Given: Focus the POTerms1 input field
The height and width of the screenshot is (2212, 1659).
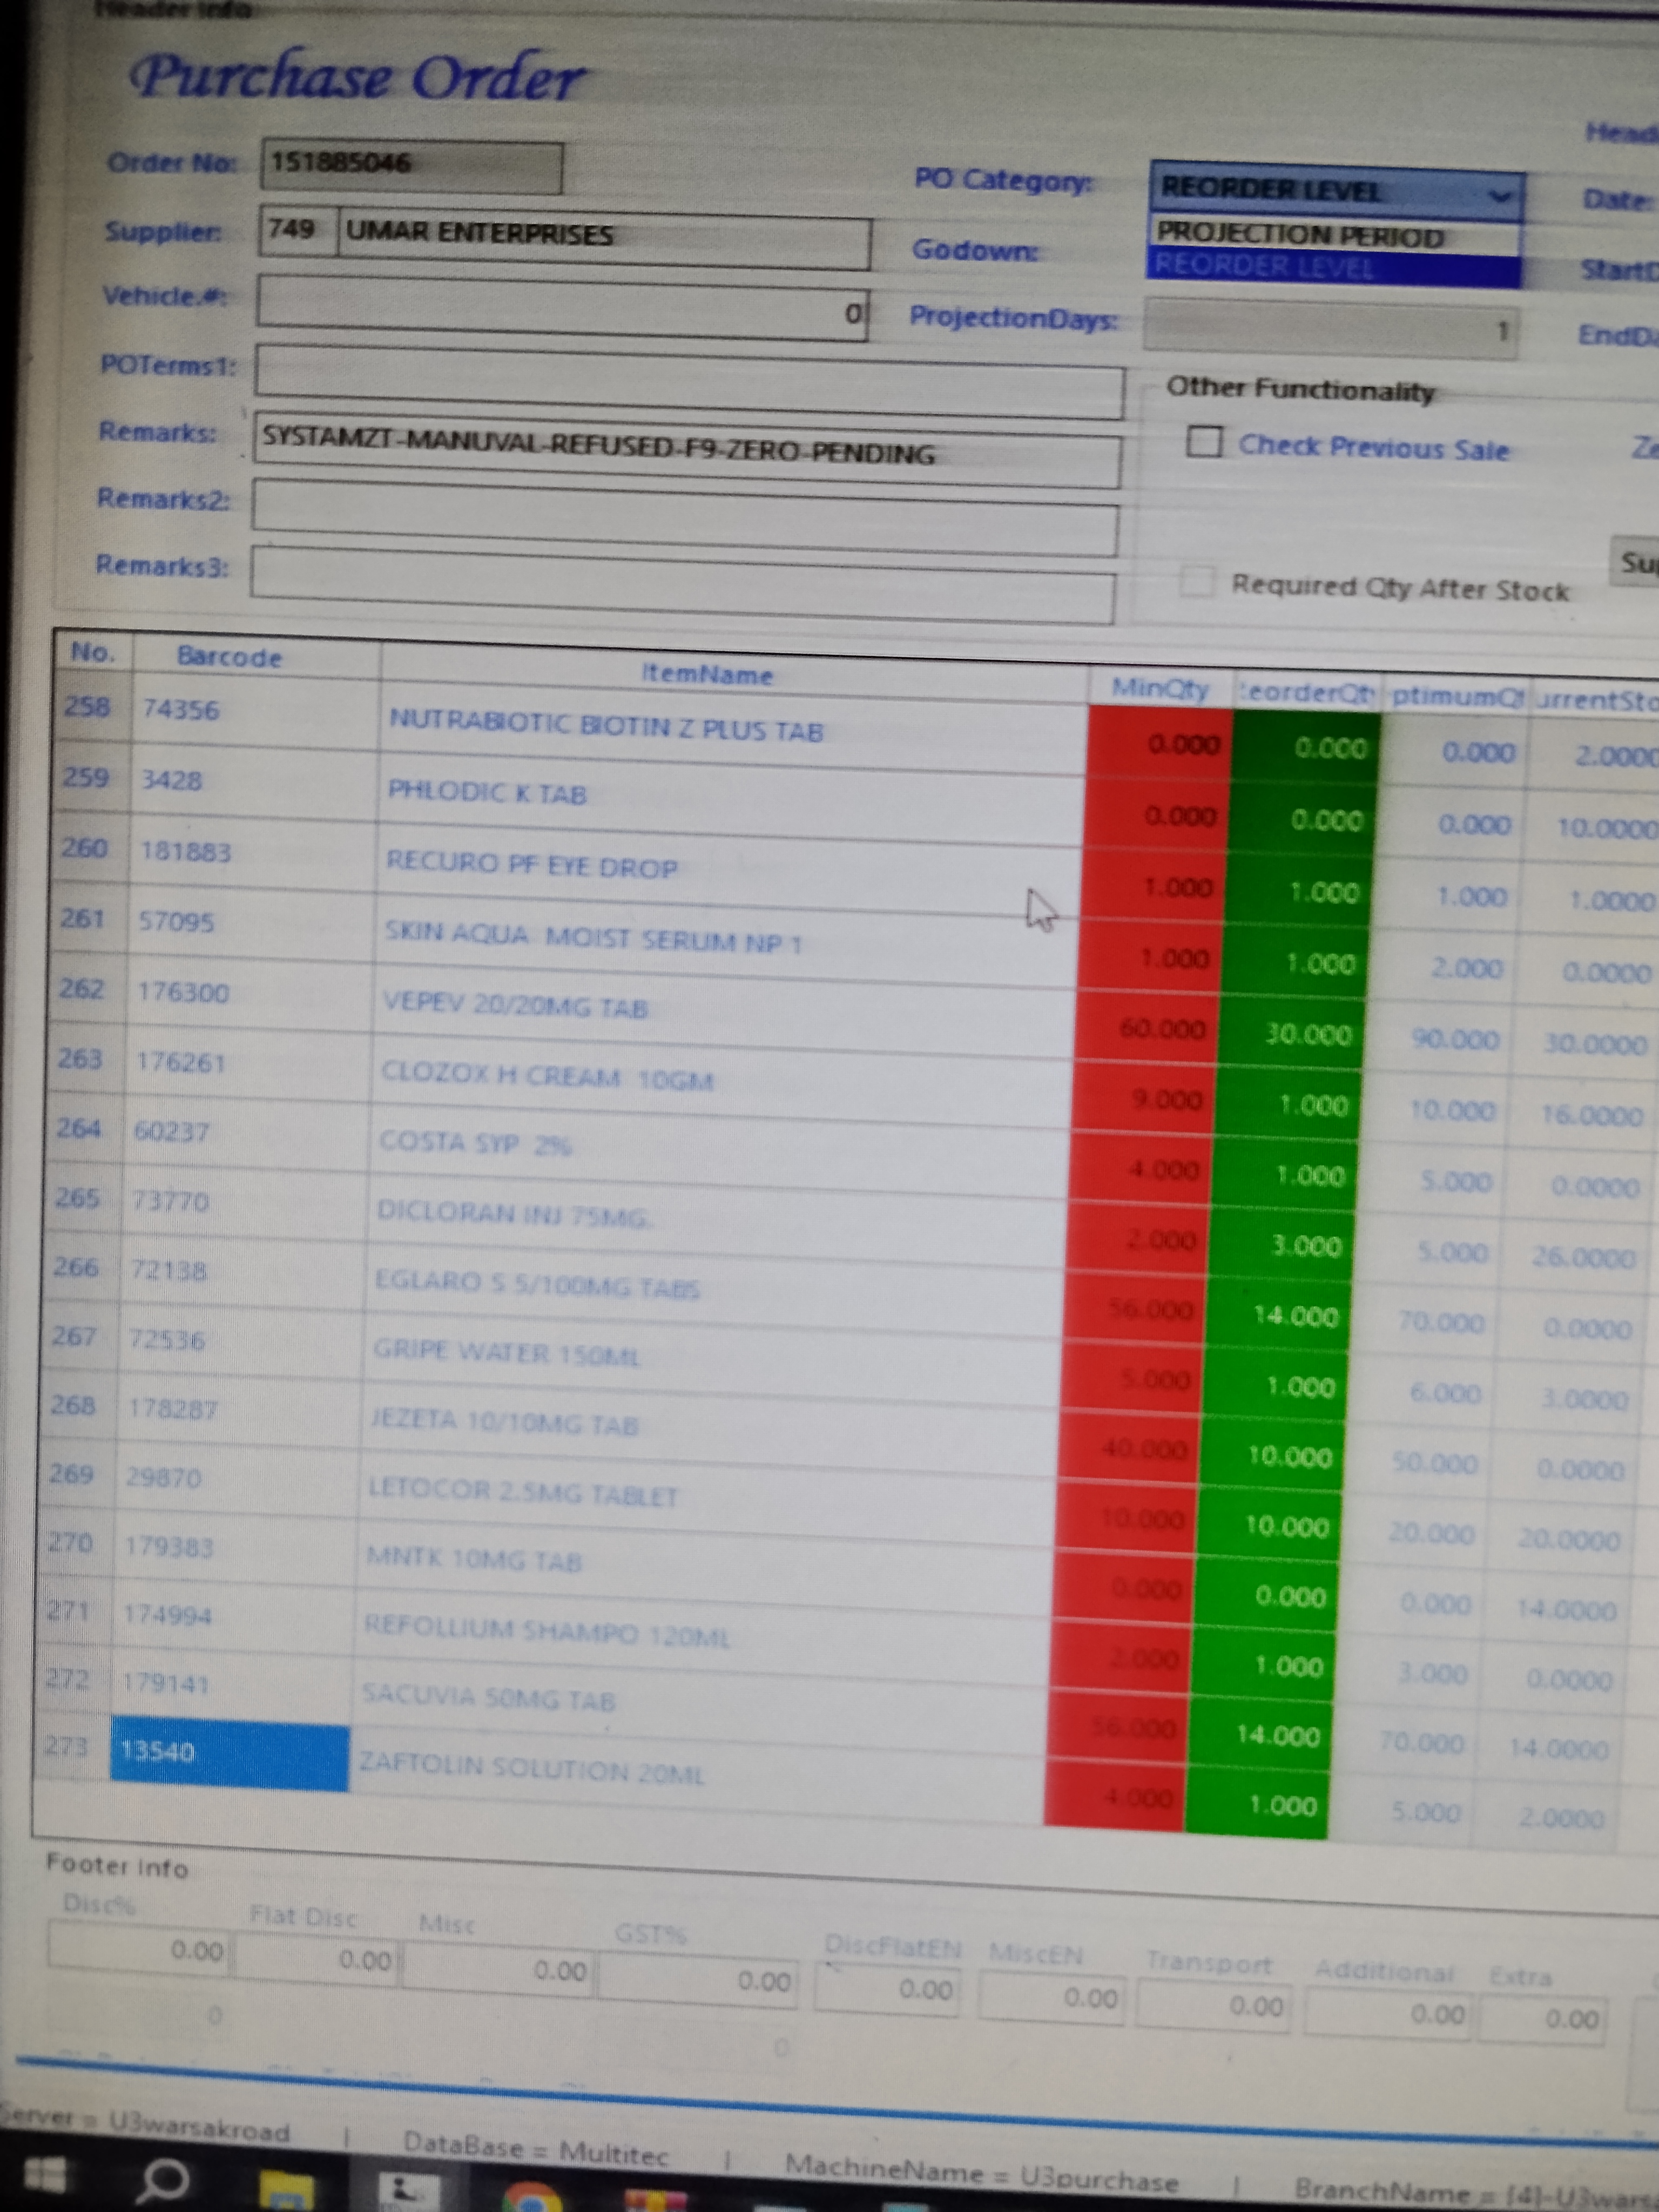Looking at the screenshot, I should 689,382.
